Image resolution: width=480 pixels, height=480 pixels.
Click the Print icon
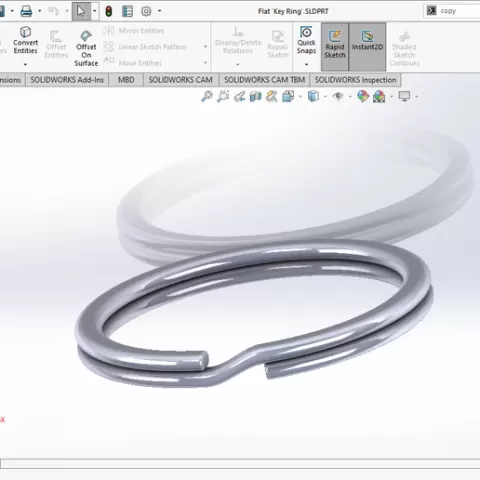click(x=26, y=11)
